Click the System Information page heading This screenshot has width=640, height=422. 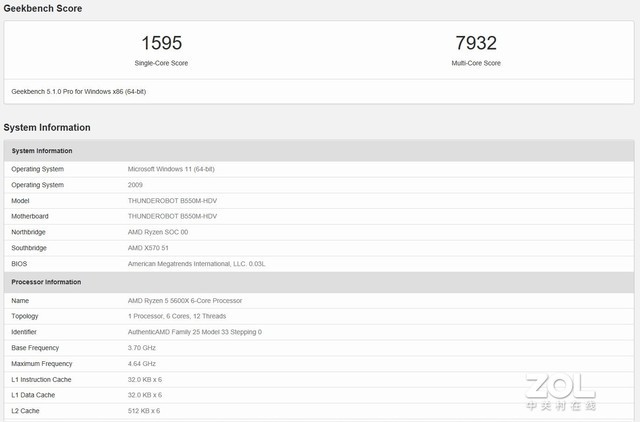pyautogui.click(x=47, y=127)
